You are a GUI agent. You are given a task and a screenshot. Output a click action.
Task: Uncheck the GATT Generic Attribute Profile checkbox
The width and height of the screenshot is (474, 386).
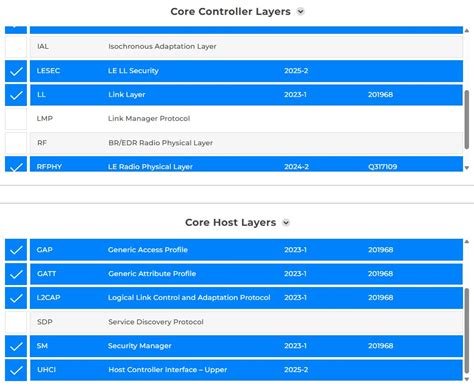tap(16, 274)
